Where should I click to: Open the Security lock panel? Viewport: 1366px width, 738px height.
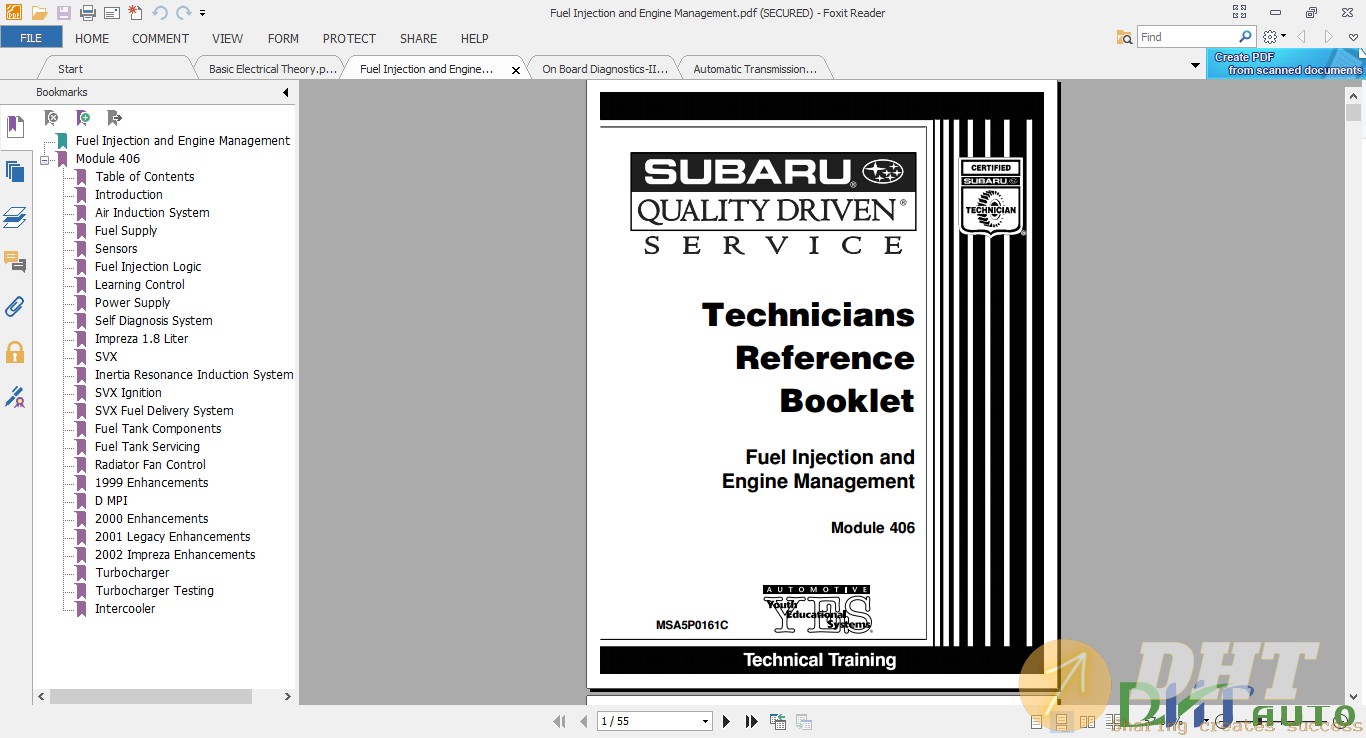pyautogui.click(x=15, y=352)
